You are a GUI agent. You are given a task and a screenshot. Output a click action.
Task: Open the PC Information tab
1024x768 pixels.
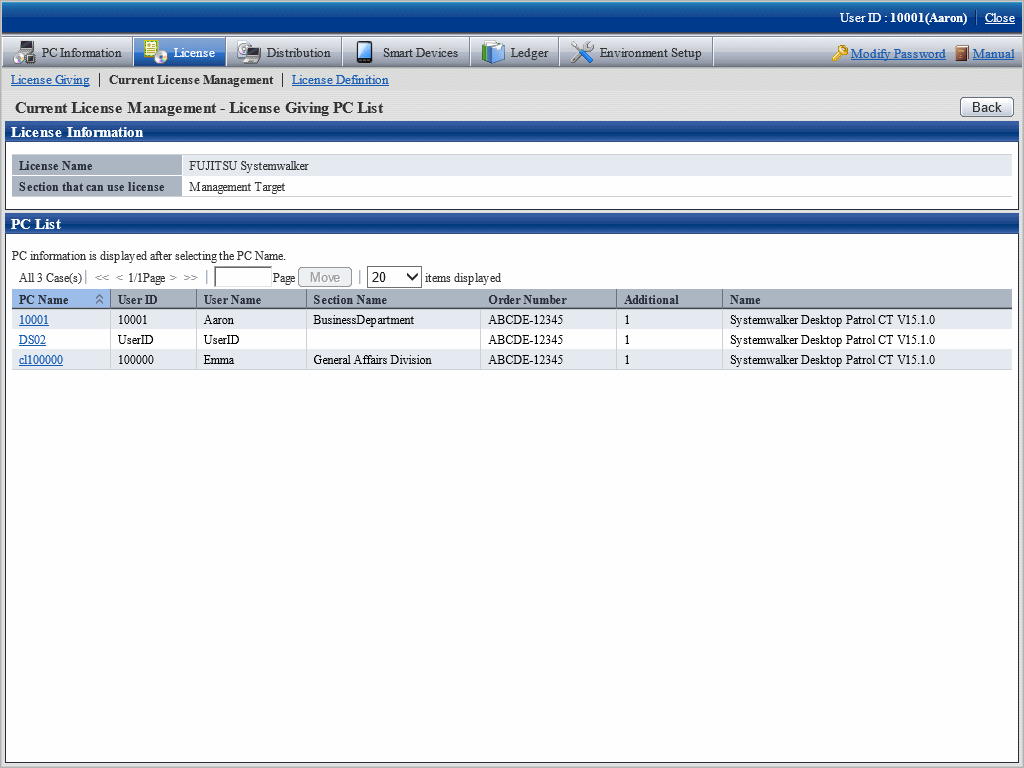[68, 52]
